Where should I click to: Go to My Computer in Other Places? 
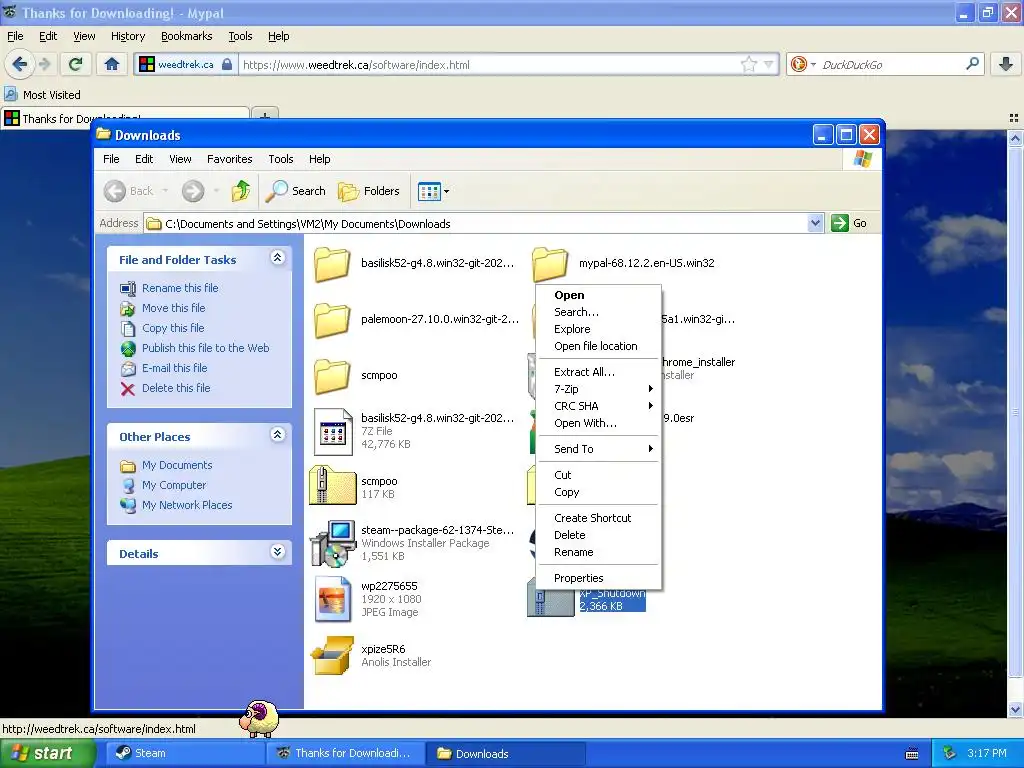[174, 485]
